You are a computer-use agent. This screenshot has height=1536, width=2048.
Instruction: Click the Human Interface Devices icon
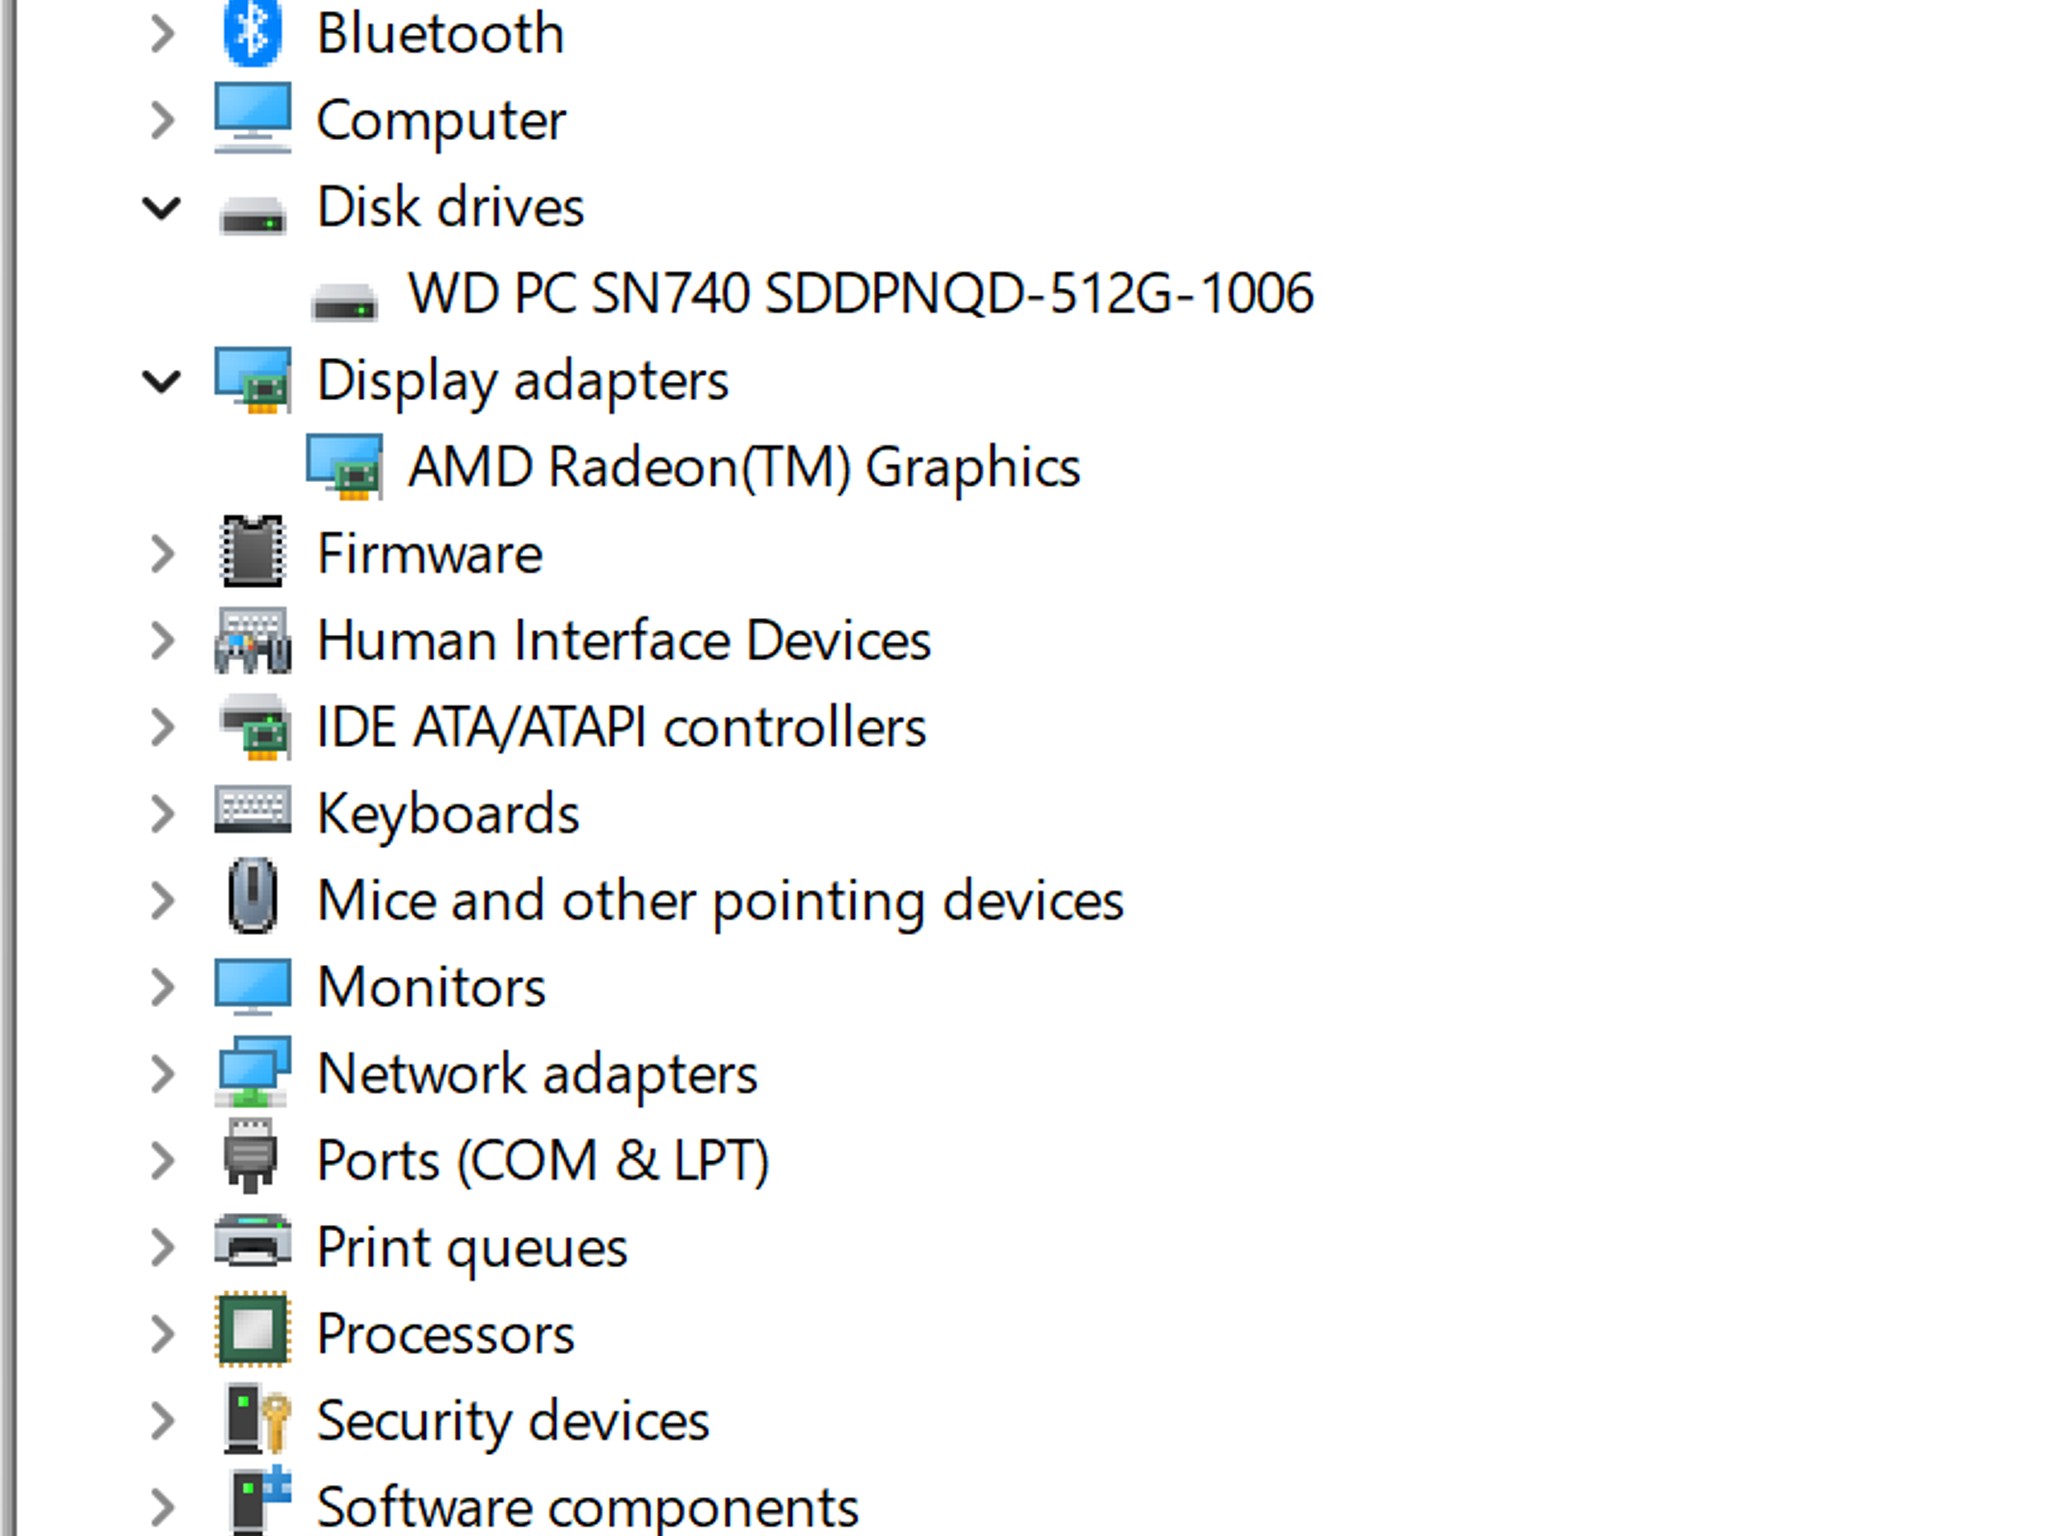coord(252,640)
